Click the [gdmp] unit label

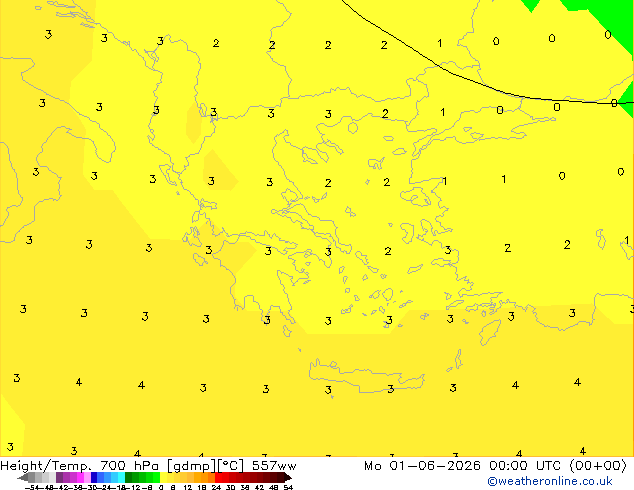point(192,466)
